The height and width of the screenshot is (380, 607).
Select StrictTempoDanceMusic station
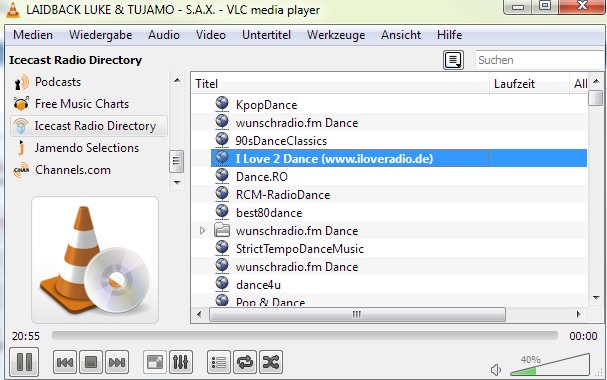[300, 249]
